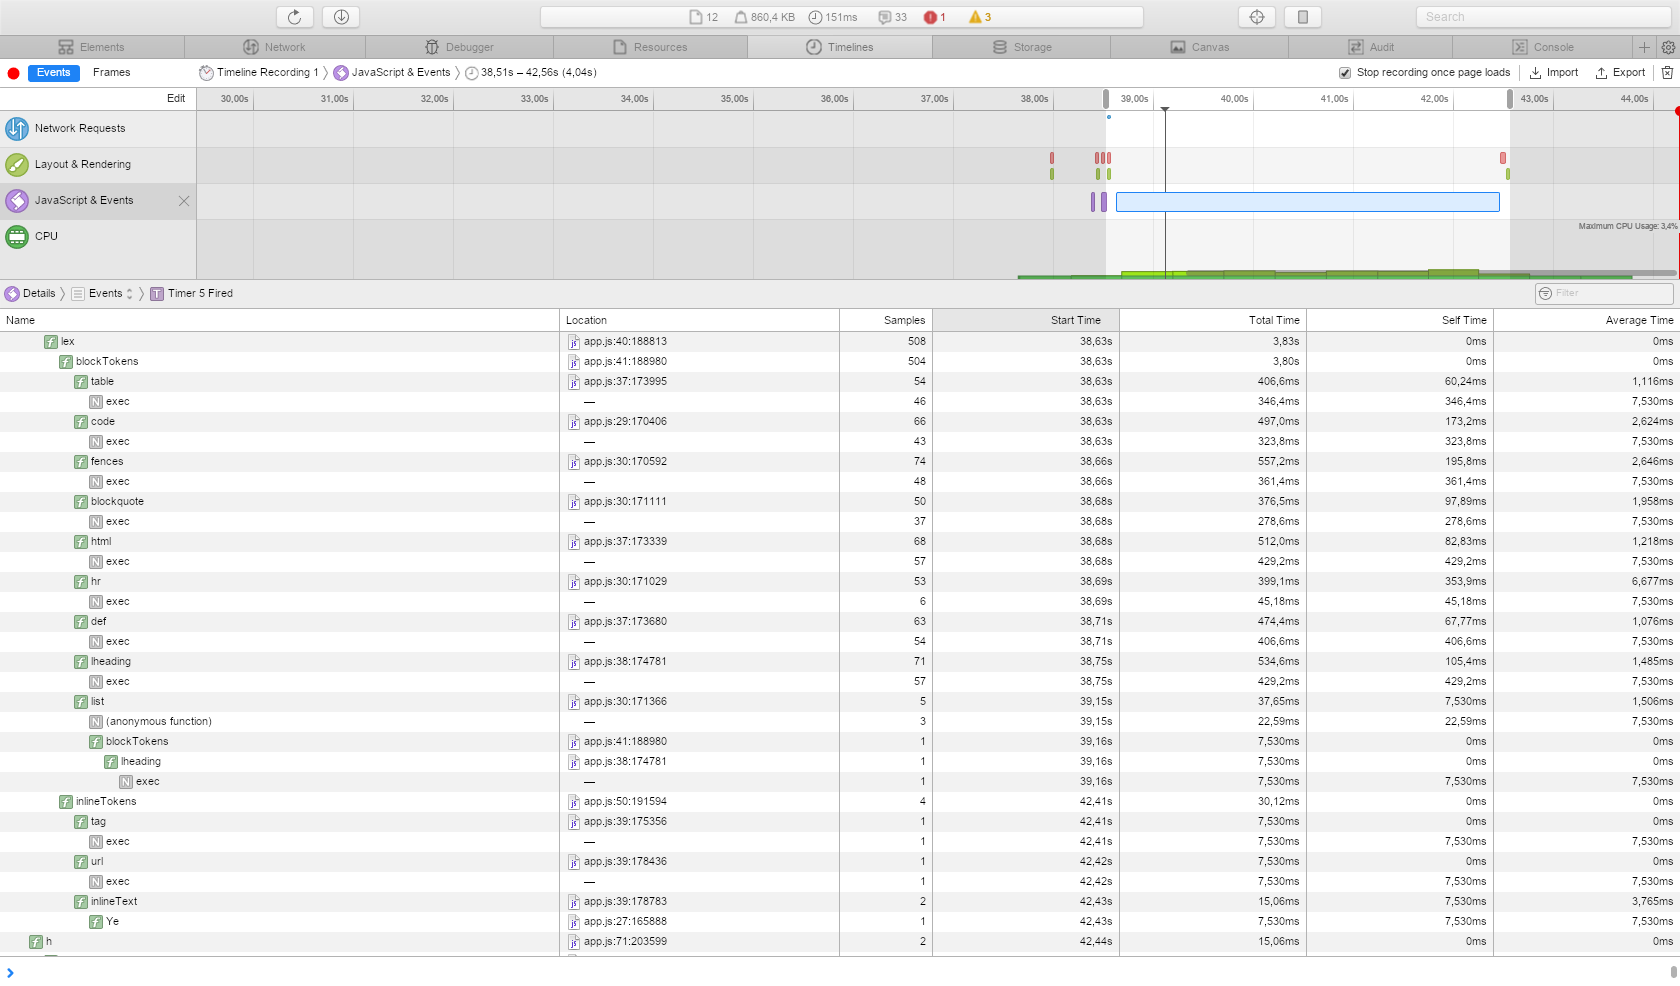Activate the element selection crosshair icon
The width and height of the screenshot is (1680, 986).
pos(1256,16)
